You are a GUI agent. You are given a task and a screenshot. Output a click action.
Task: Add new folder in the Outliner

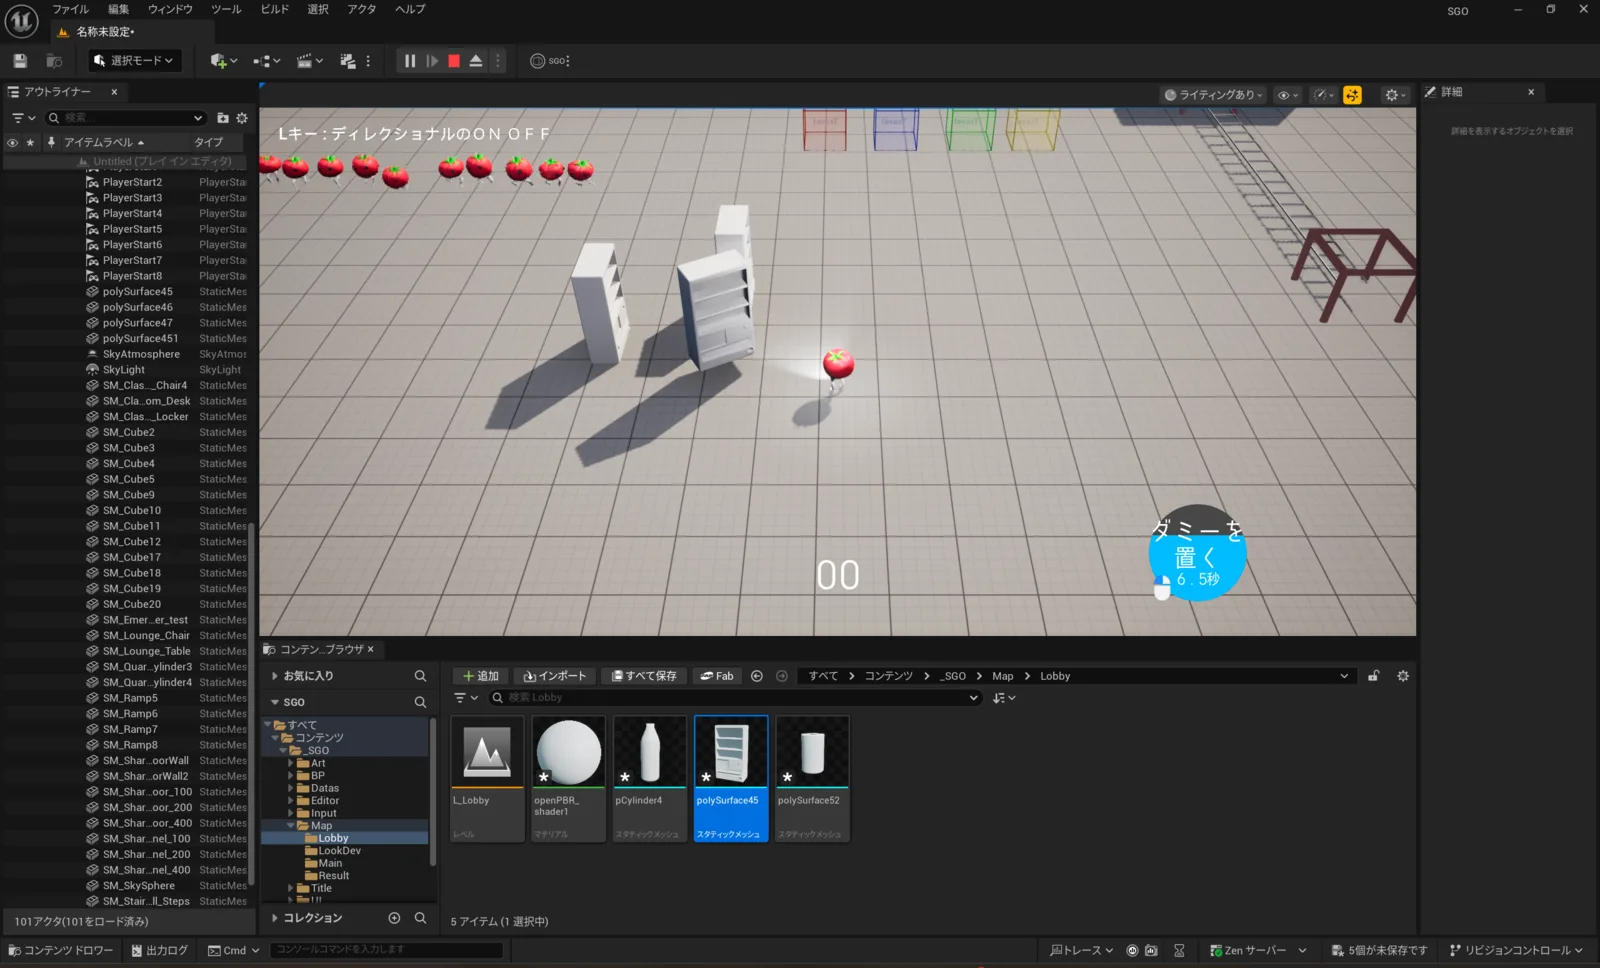223,118
